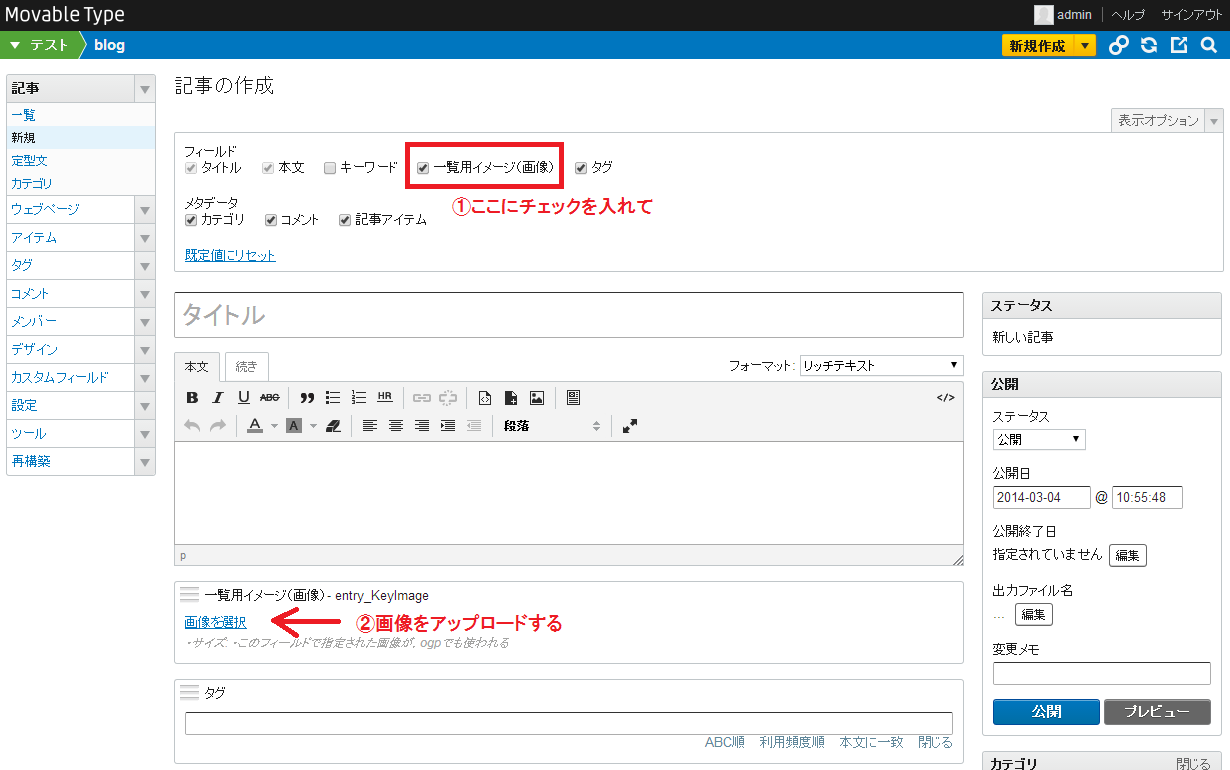The height and width of the screenshot is (770, 1230).
Task: Expand the デザイン sidebar section
Action: click(x=144, y=349)
